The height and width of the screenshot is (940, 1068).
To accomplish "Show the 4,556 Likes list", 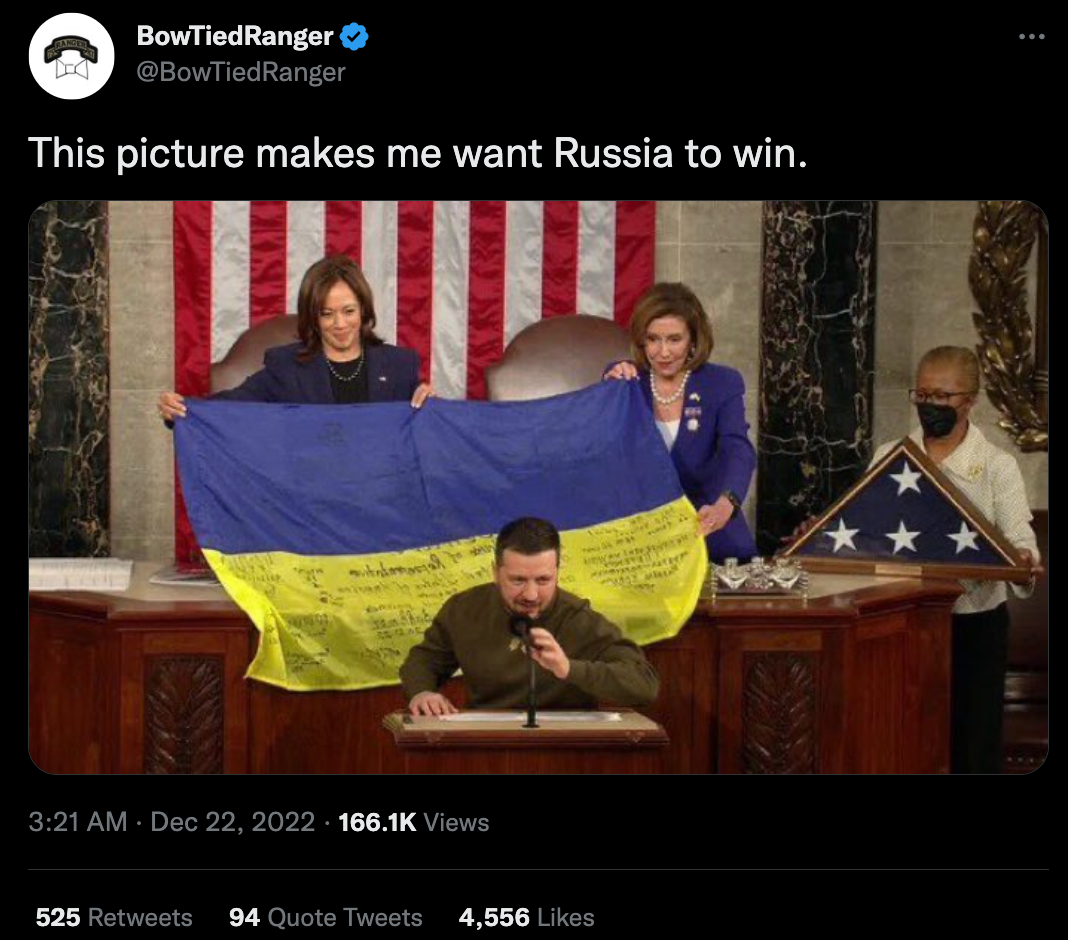I will coord(527,918).
